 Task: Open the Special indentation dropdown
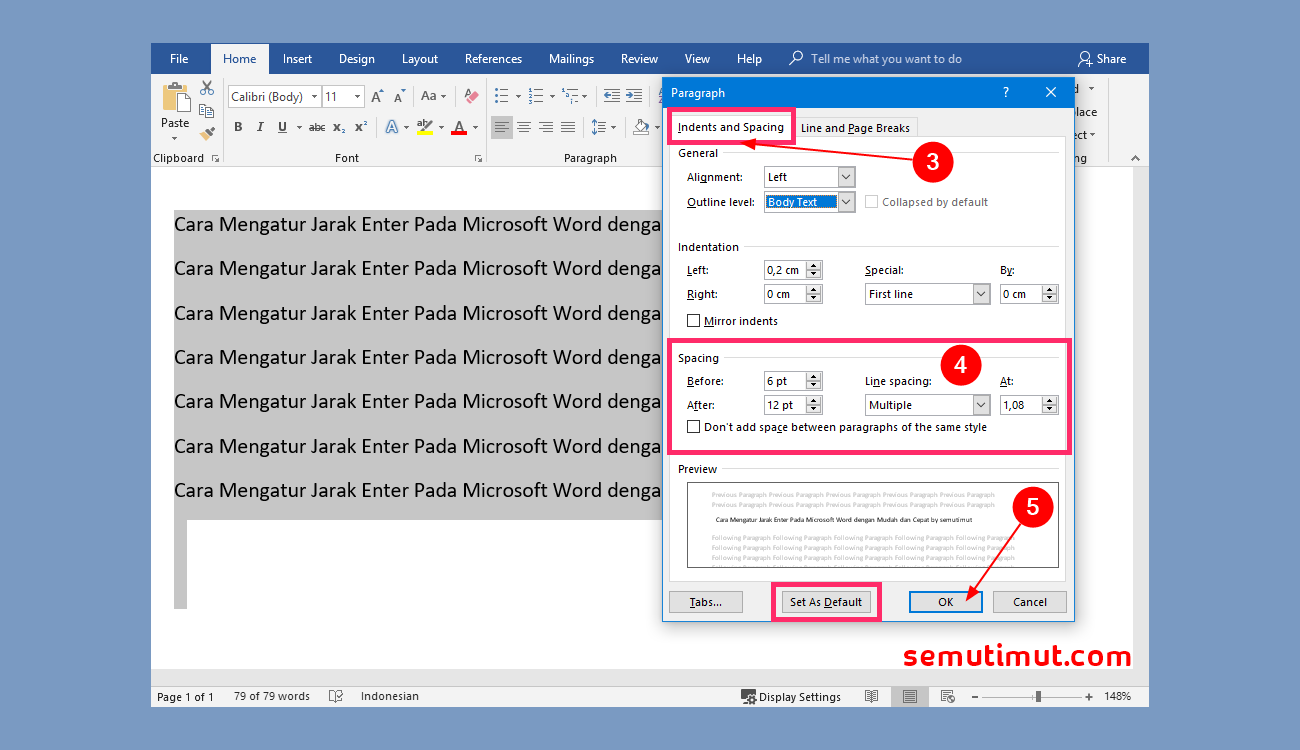(981, 294)
